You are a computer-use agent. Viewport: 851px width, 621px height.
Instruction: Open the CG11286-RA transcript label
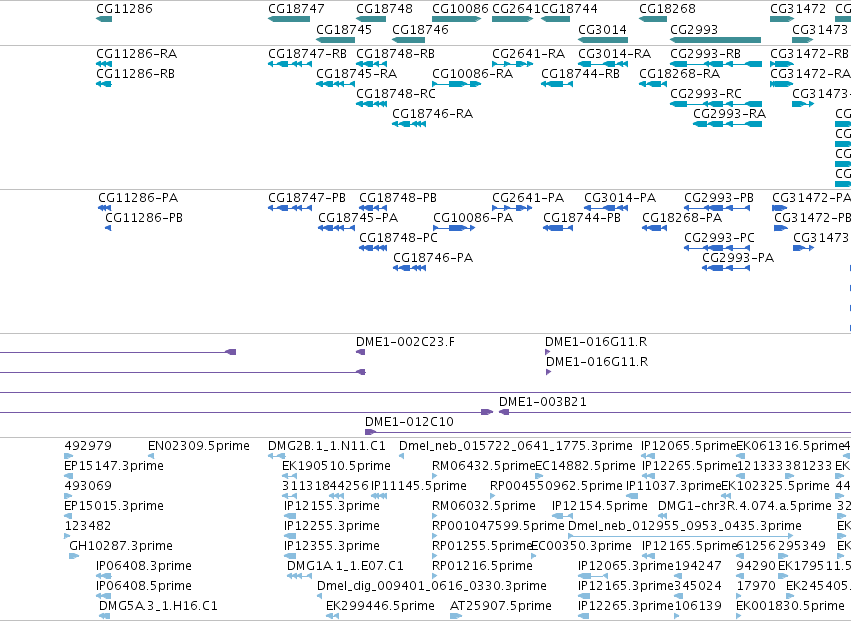(x=137, y=54)
